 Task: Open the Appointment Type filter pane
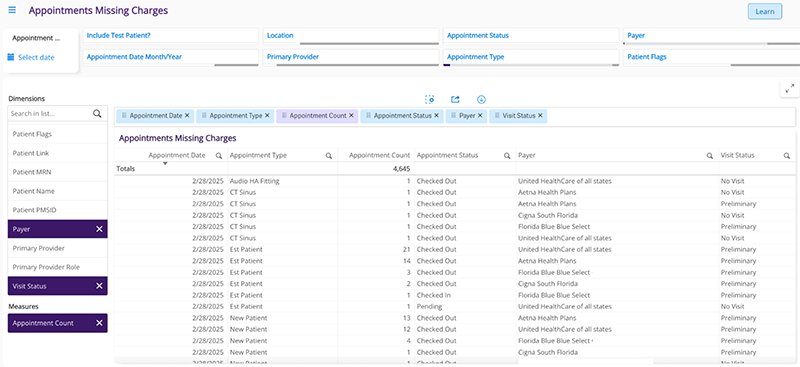point(531,57)
